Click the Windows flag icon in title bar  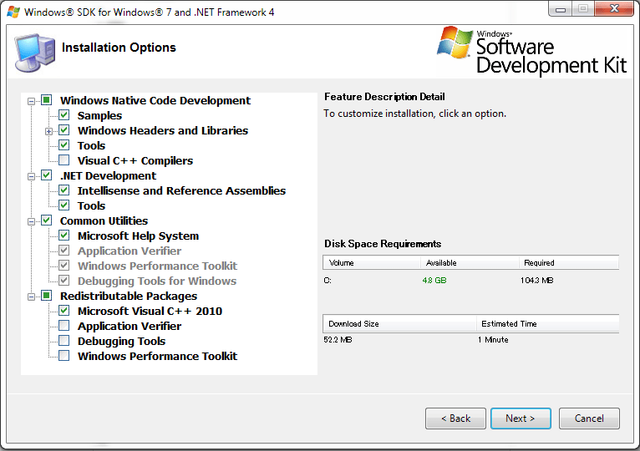[x=13, y=12]
